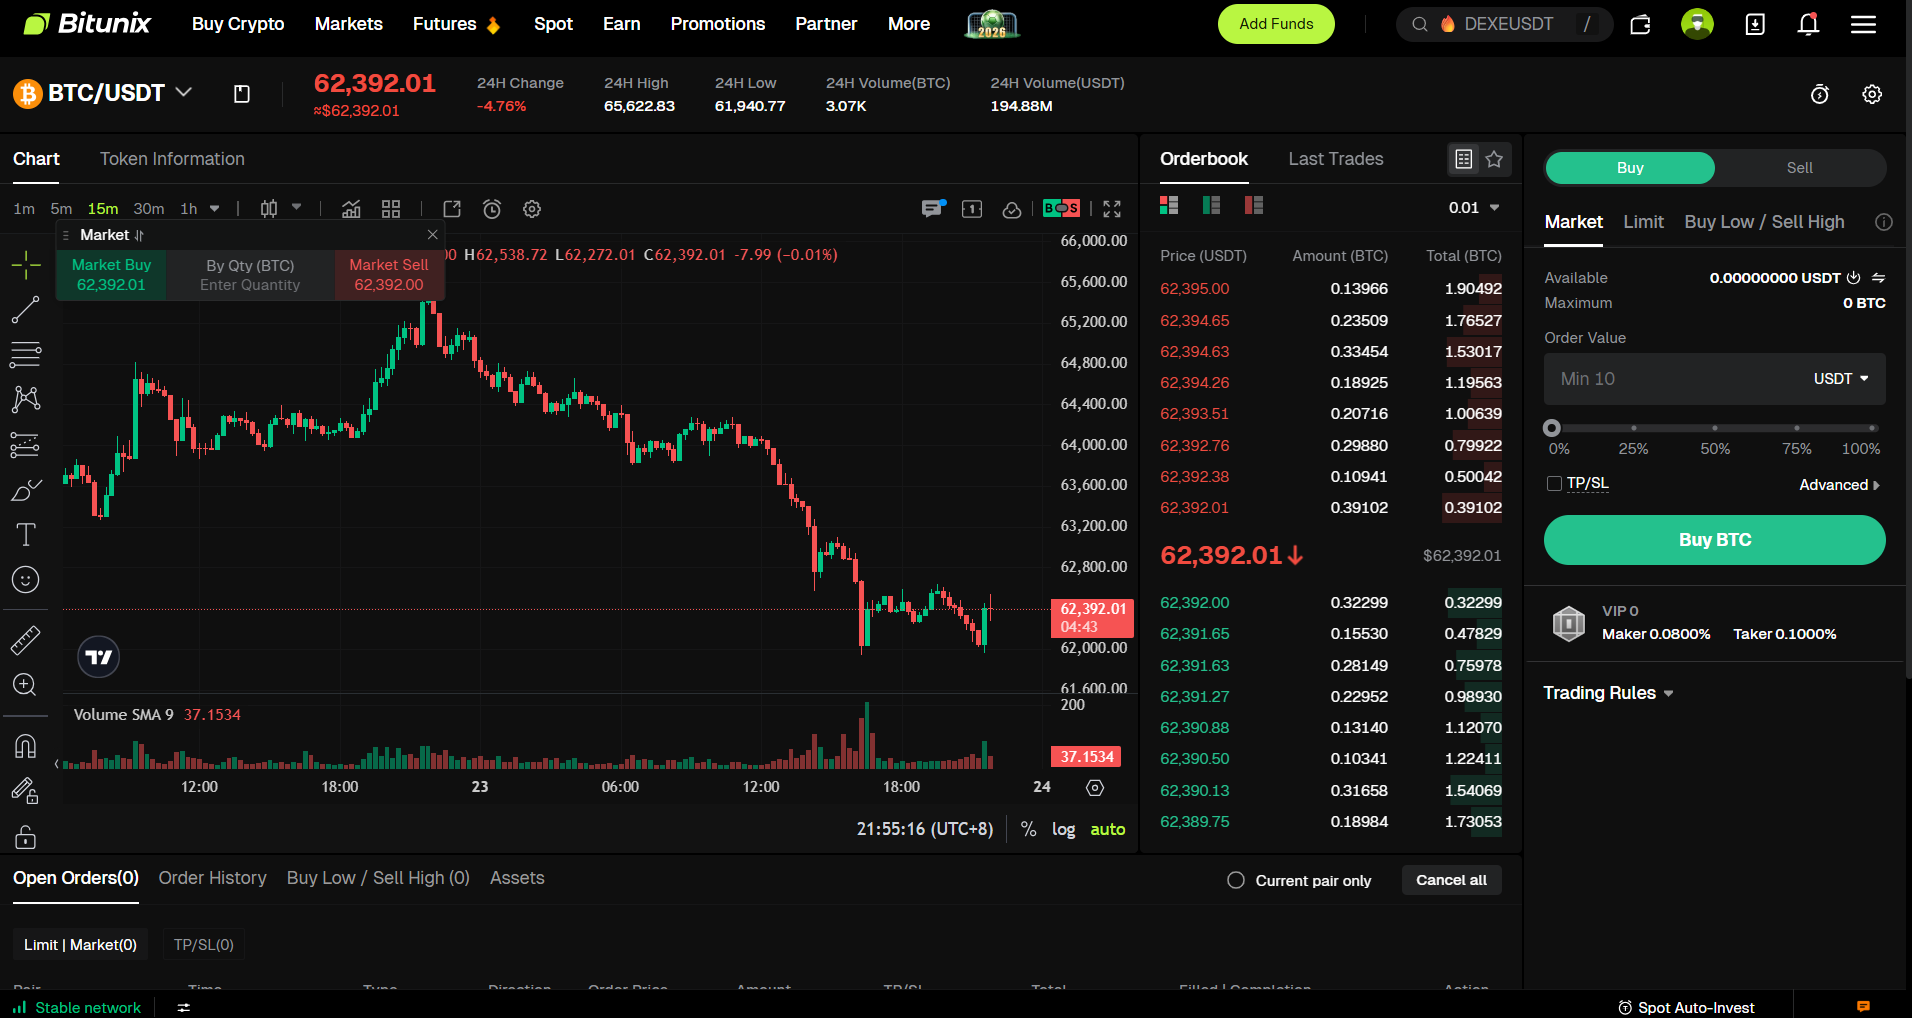
Task: Toggle auto scale on chart
Action: (1107, 829)
